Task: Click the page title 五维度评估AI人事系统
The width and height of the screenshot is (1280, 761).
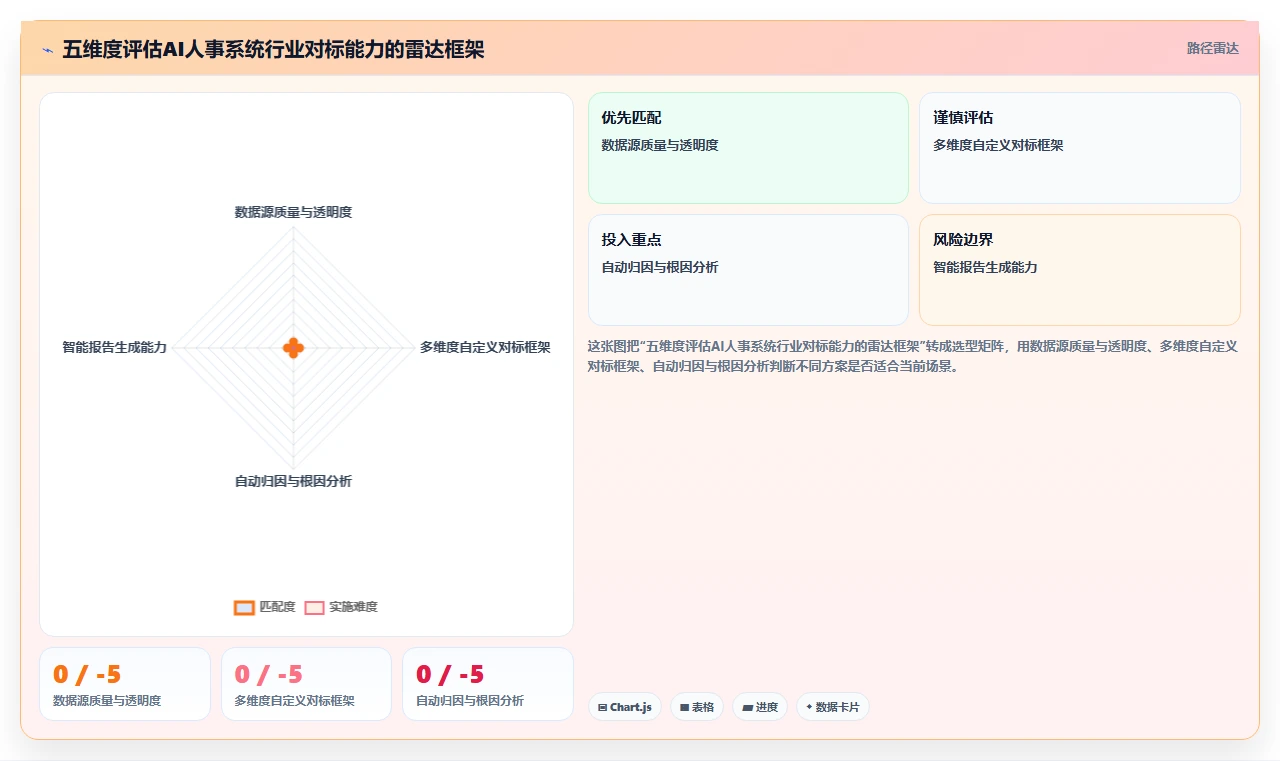Action: point(273,49)
